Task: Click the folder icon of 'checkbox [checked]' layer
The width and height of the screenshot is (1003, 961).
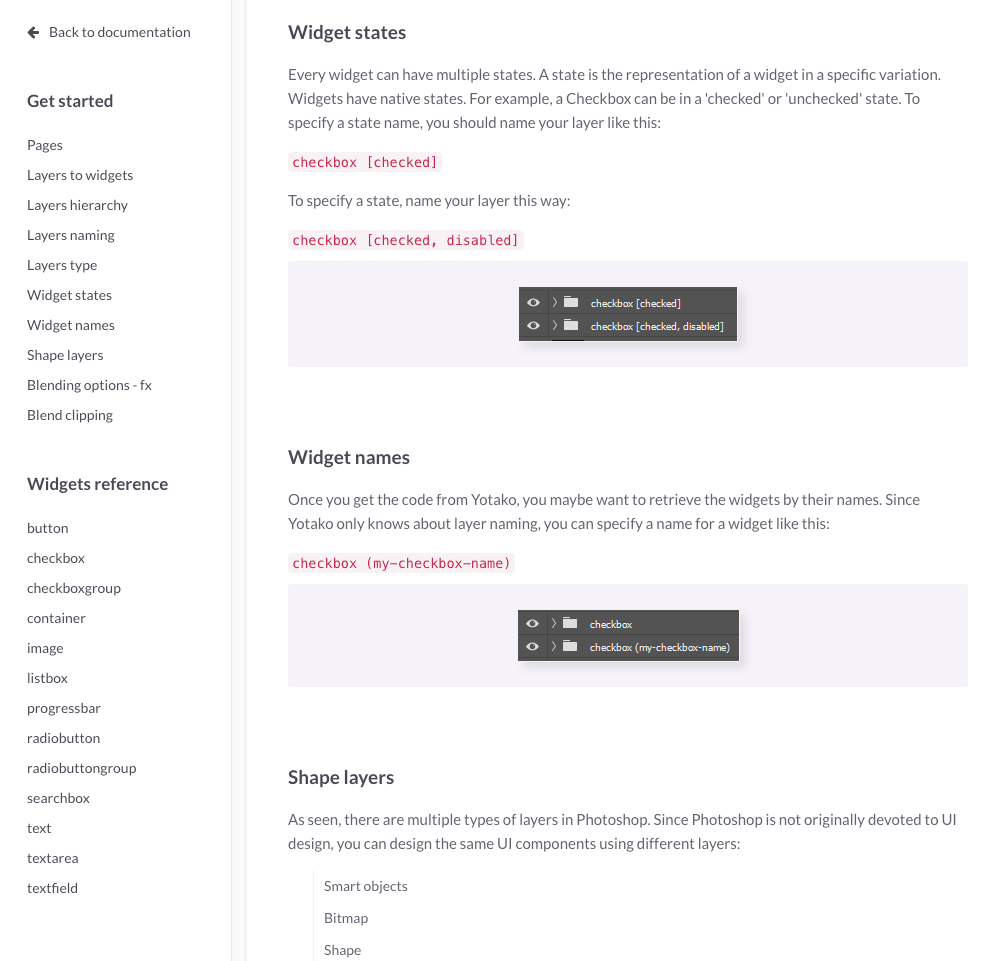Action: pos(571,302)
